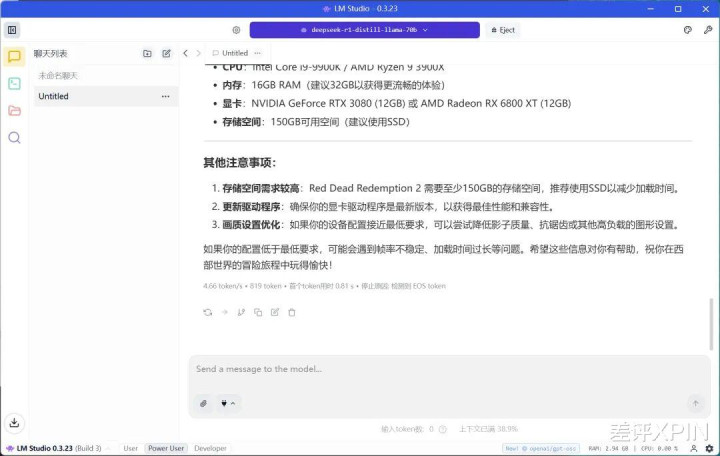The height and width of the screenshot is (456, 720).
Task: Switch to Power User mode
Action: tap(166, 448)
